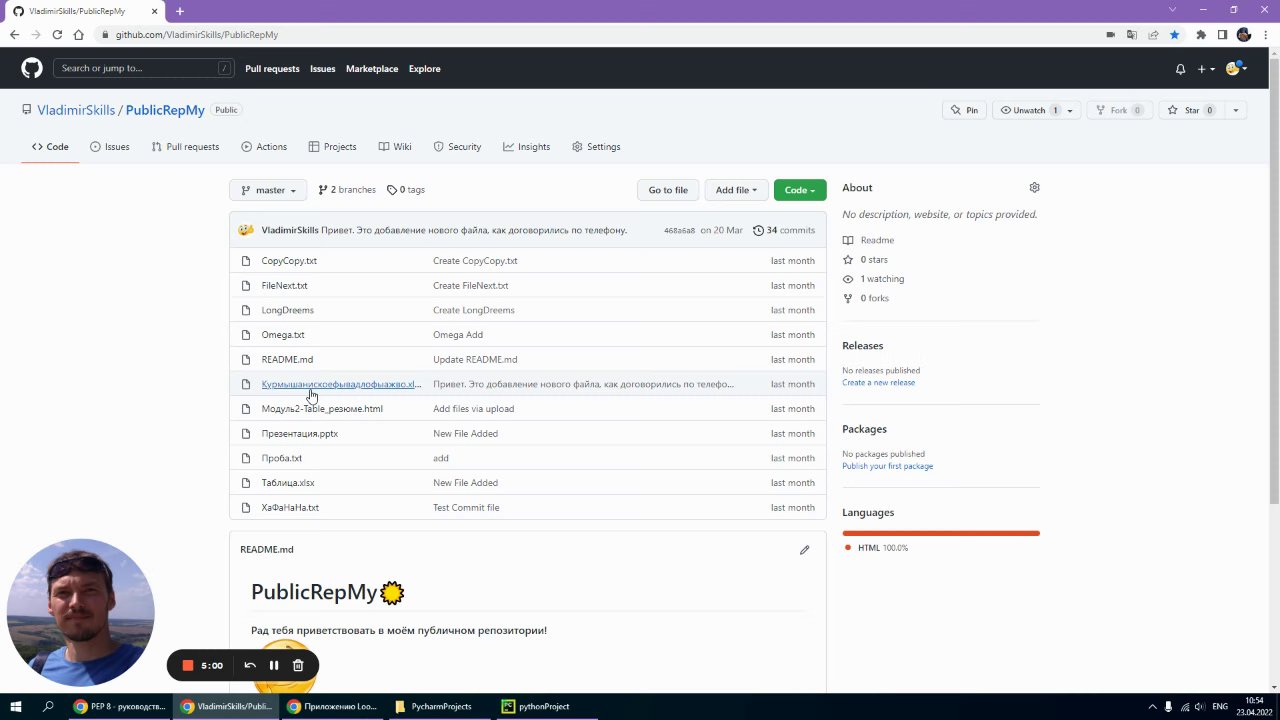Open Marketplace in the top navigation
Viewport: 1280px width, 720px height.
(x=372, y=69)
